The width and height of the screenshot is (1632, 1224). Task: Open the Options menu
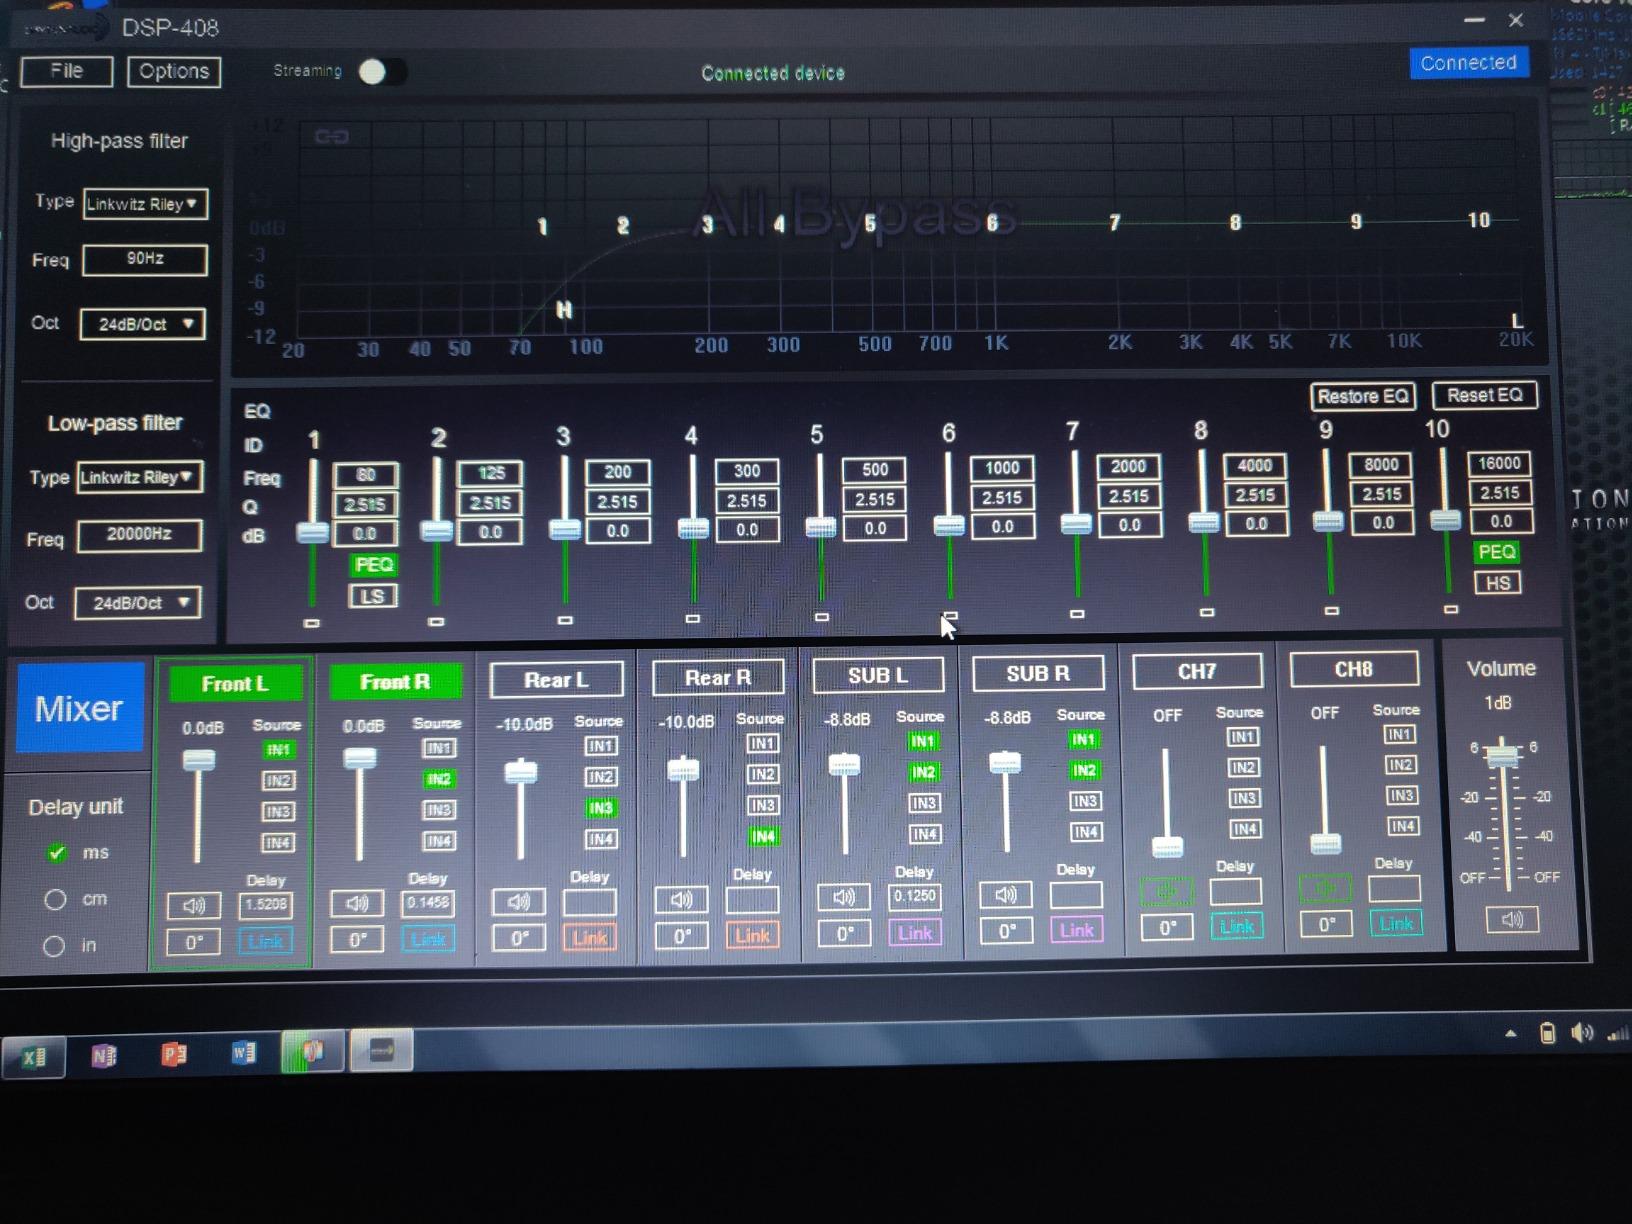click(174, 71)
